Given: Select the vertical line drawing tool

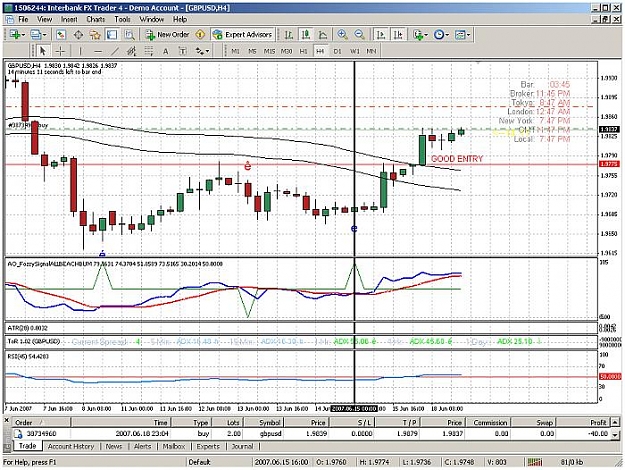Looking at the screenshot, I should pyautogui.click(x=80, y=51).
